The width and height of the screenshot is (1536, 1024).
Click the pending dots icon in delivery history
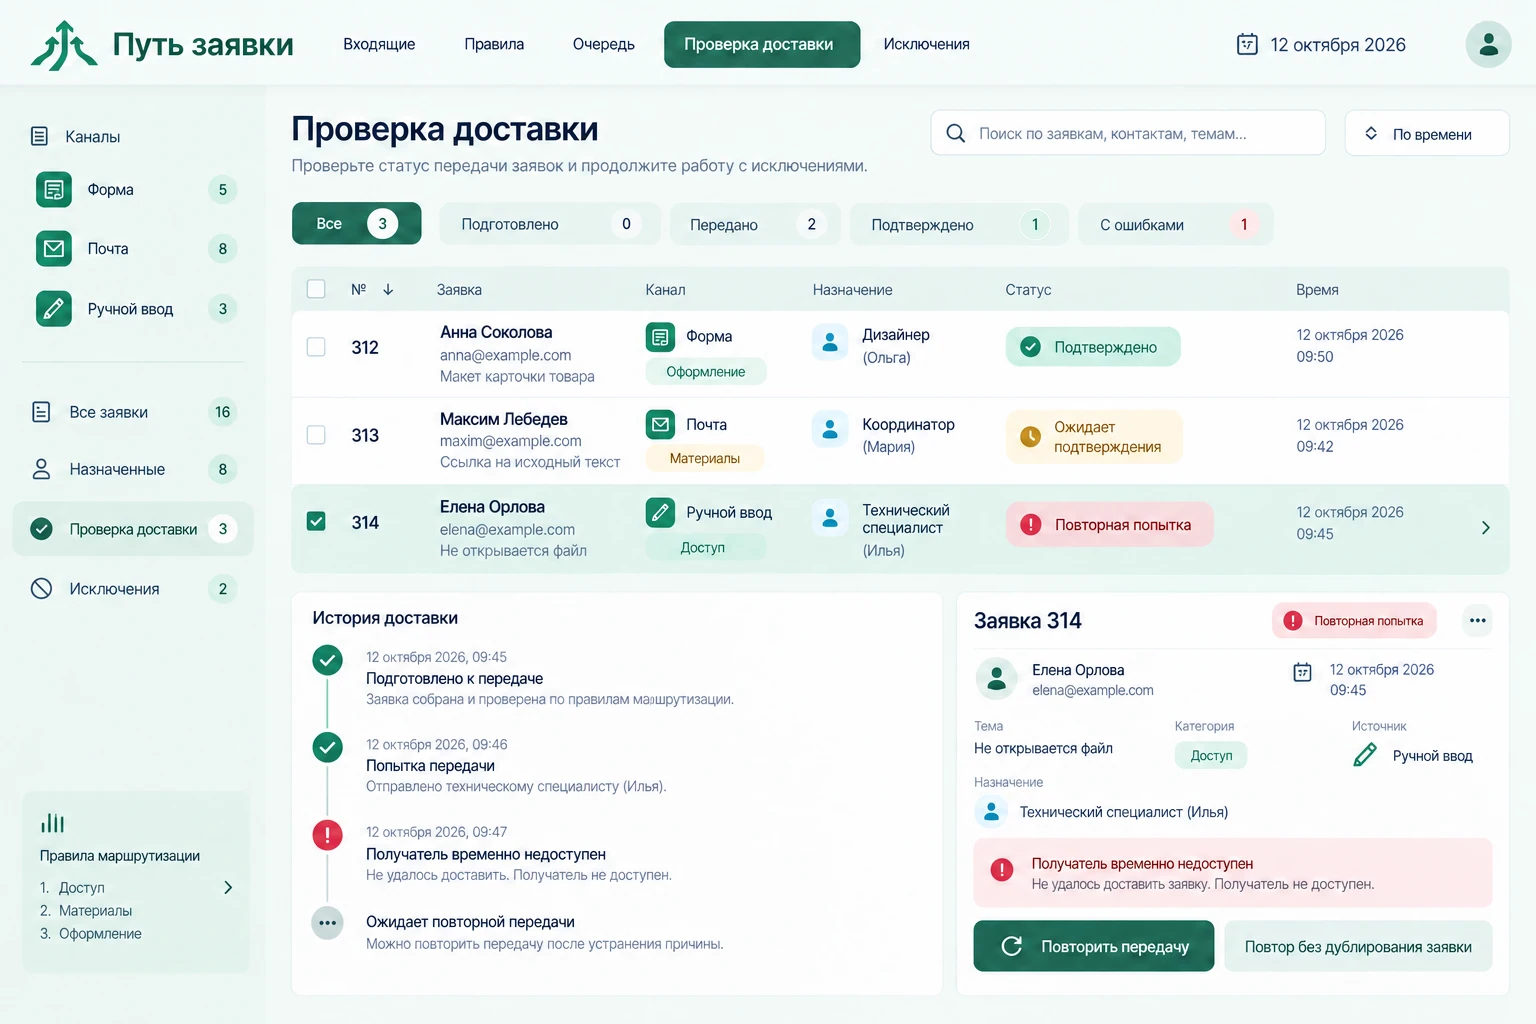(x=327, y=923)
